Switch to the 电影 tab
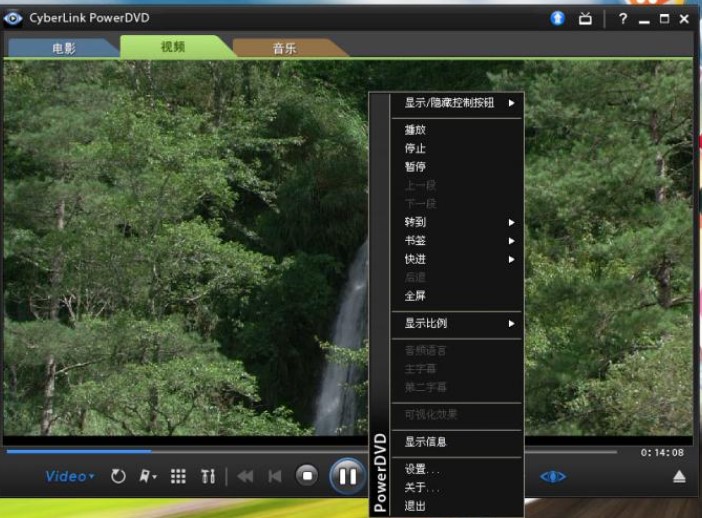 click(63, 47)
